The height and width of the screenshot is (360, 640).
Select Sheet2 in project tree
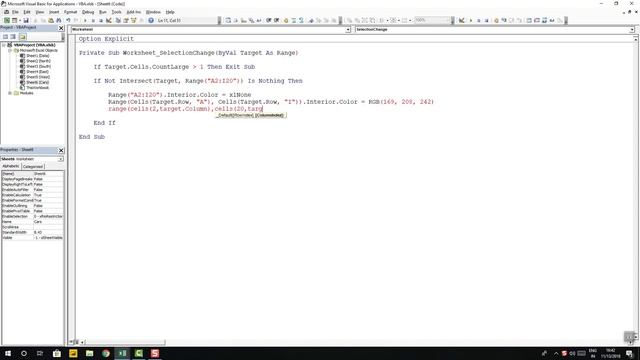pyautogui.click(x=38, y=61)
